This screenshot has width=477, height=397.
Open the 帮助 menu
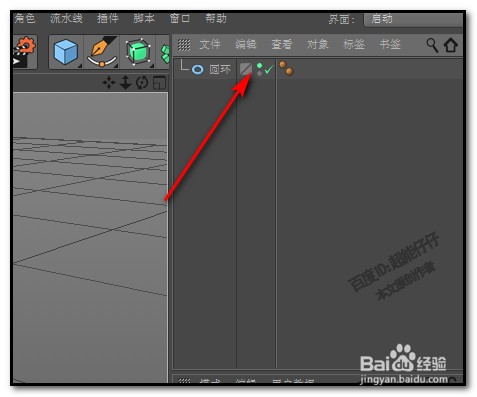pyautogui.click(x=216, y=18)
